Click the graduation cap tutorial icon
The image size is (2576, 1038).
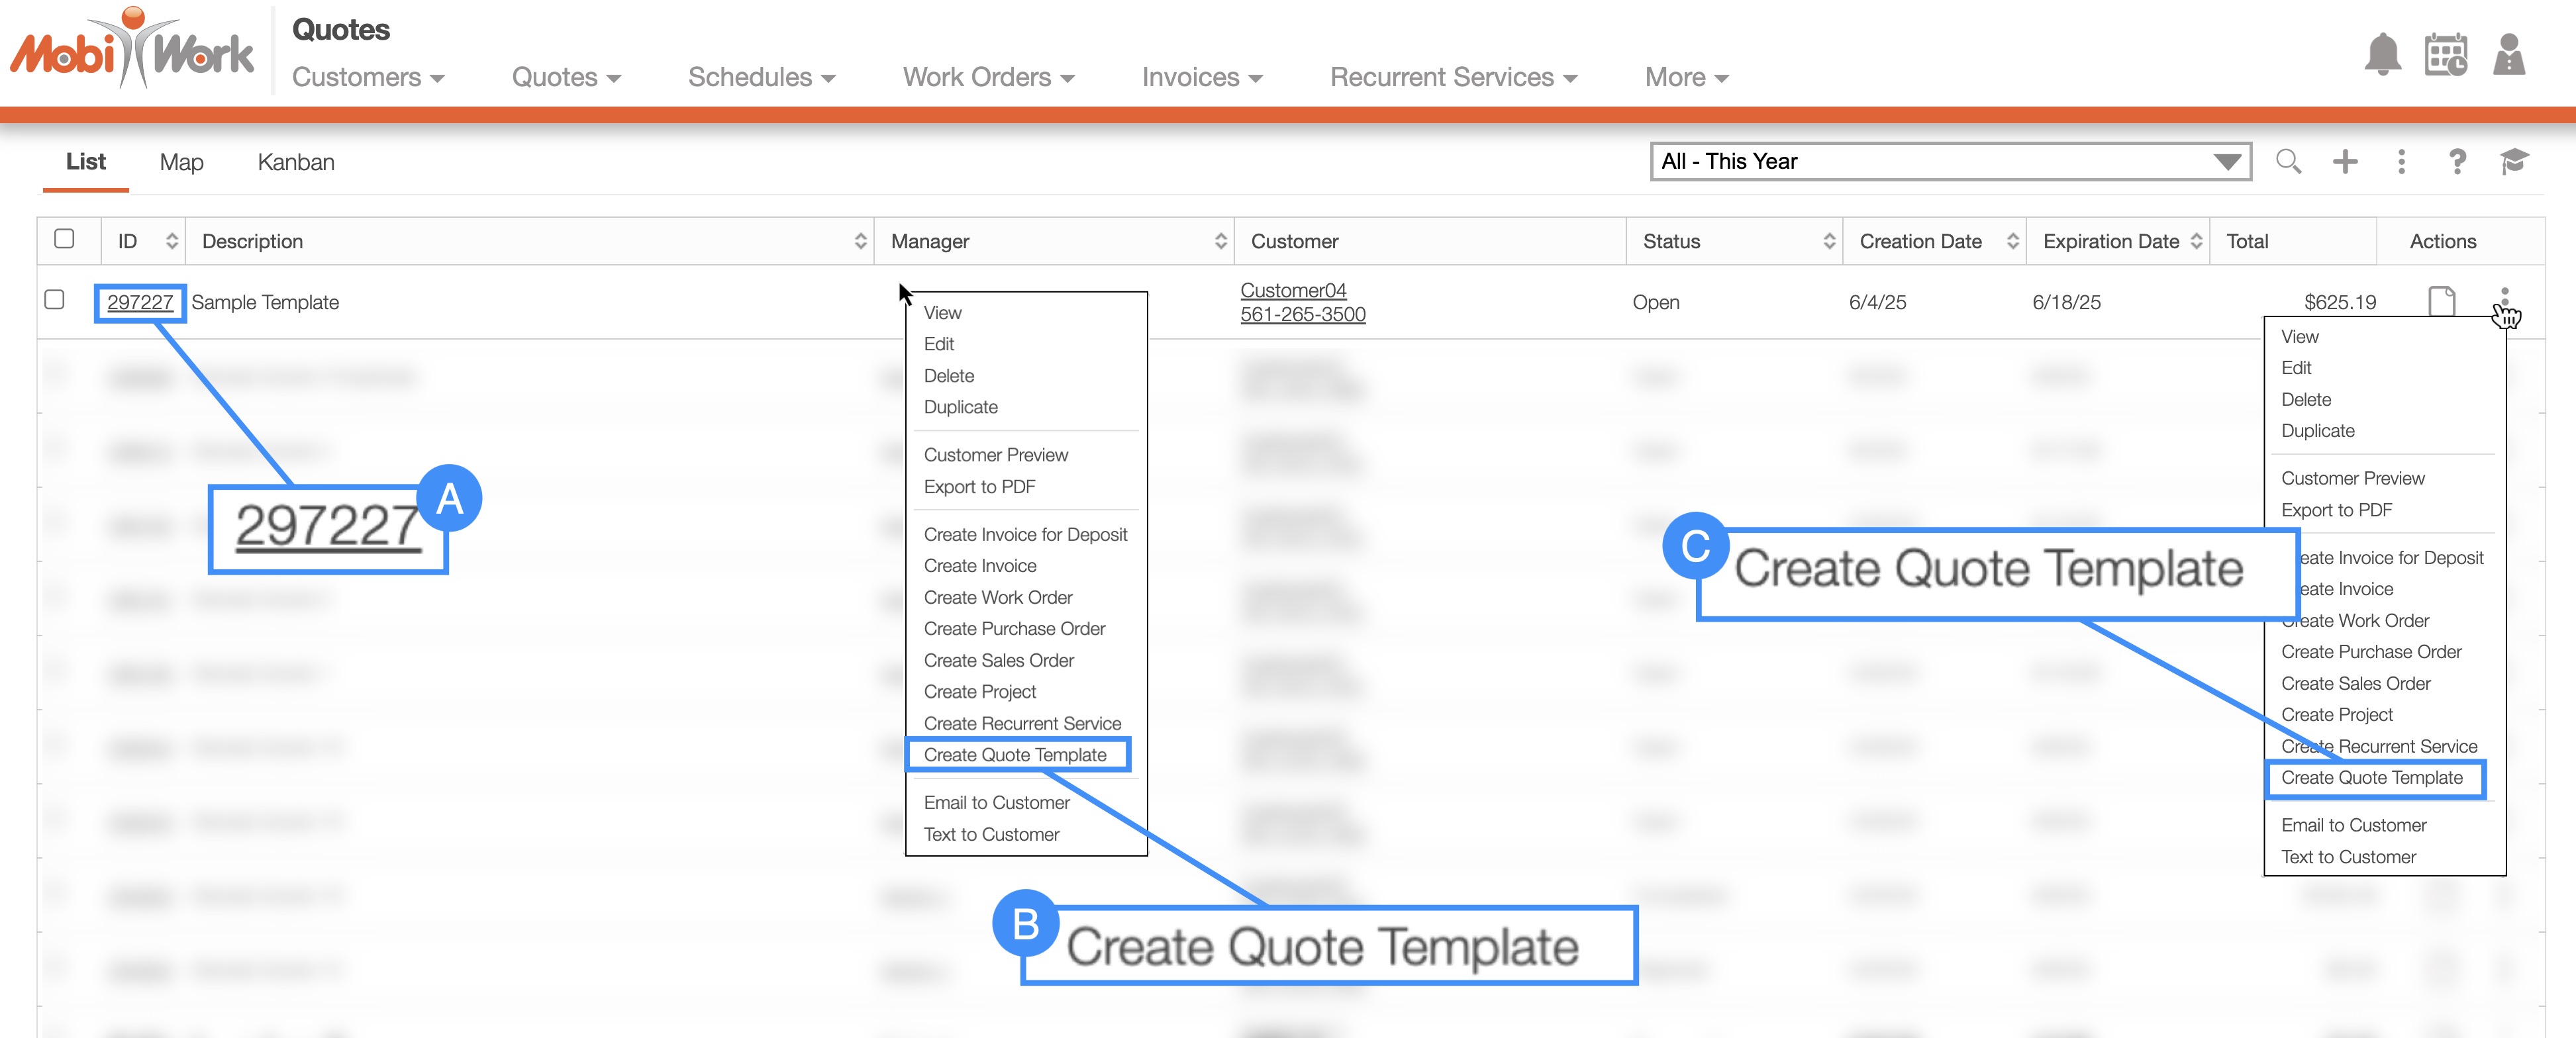point(2514,161)
